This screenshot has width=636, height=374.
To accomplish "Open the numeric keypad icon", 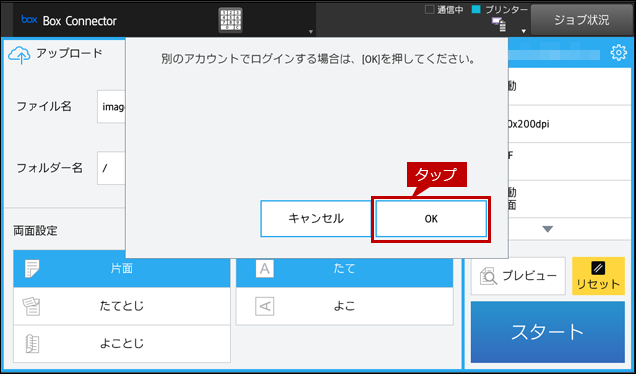I will 230,20.
